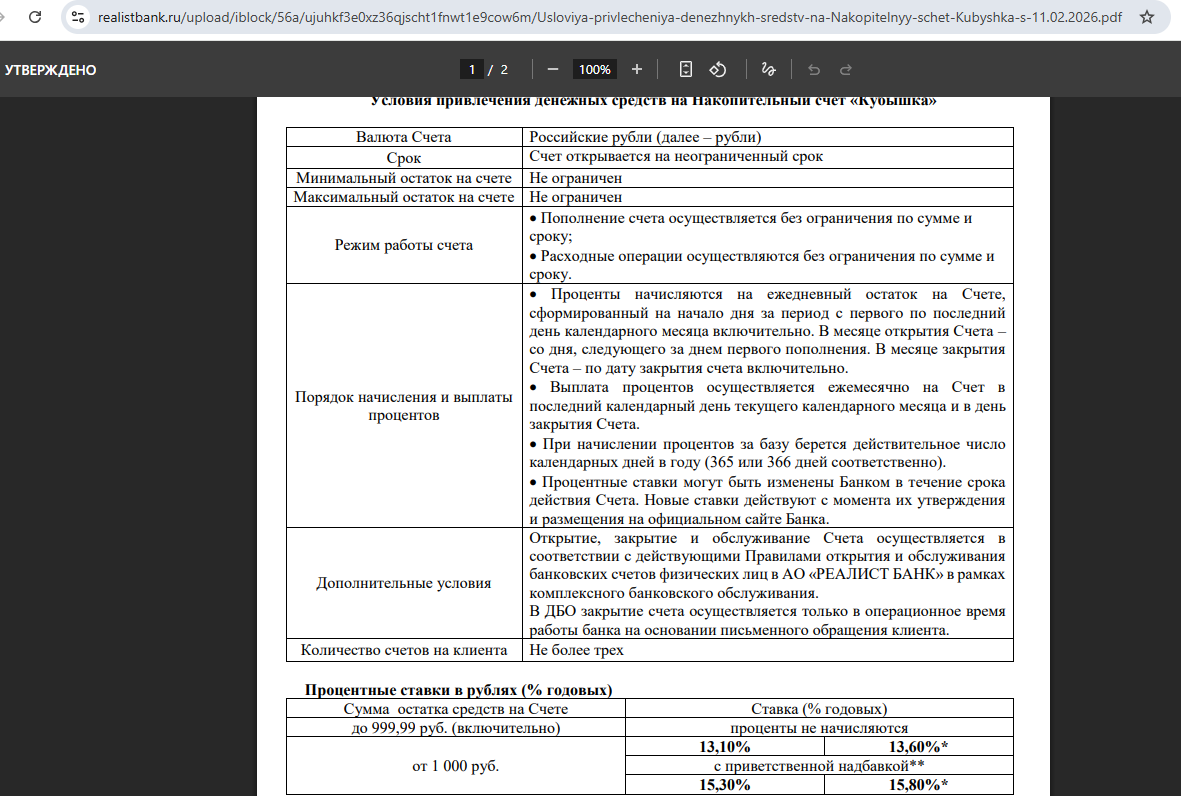
Task: Toggle fit to page view
Action: (x=685, y=69)
